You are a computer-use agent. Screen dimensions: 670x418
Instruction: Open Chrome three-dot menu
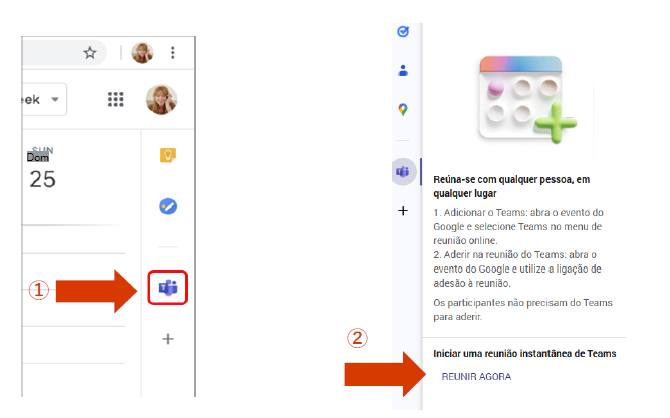click(173, 53)
